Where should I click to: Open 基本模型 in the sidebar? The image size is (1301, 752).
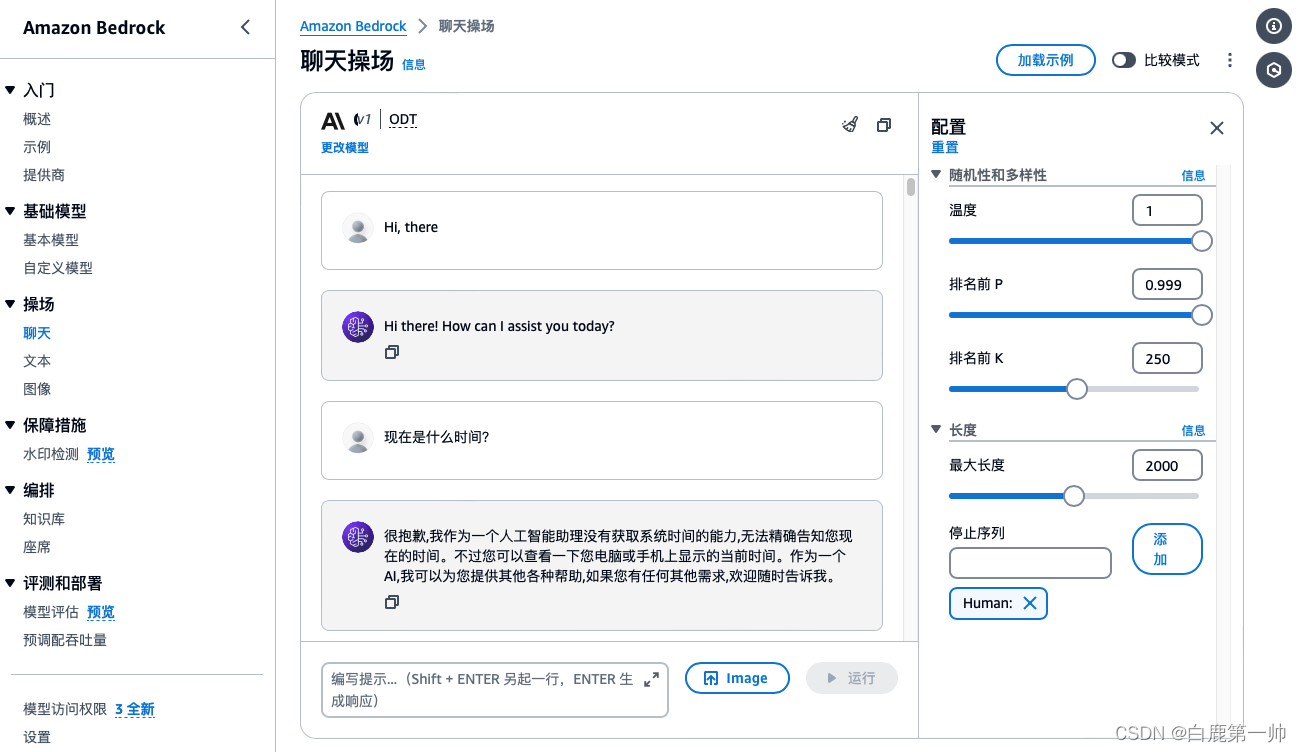coord(51,240)
